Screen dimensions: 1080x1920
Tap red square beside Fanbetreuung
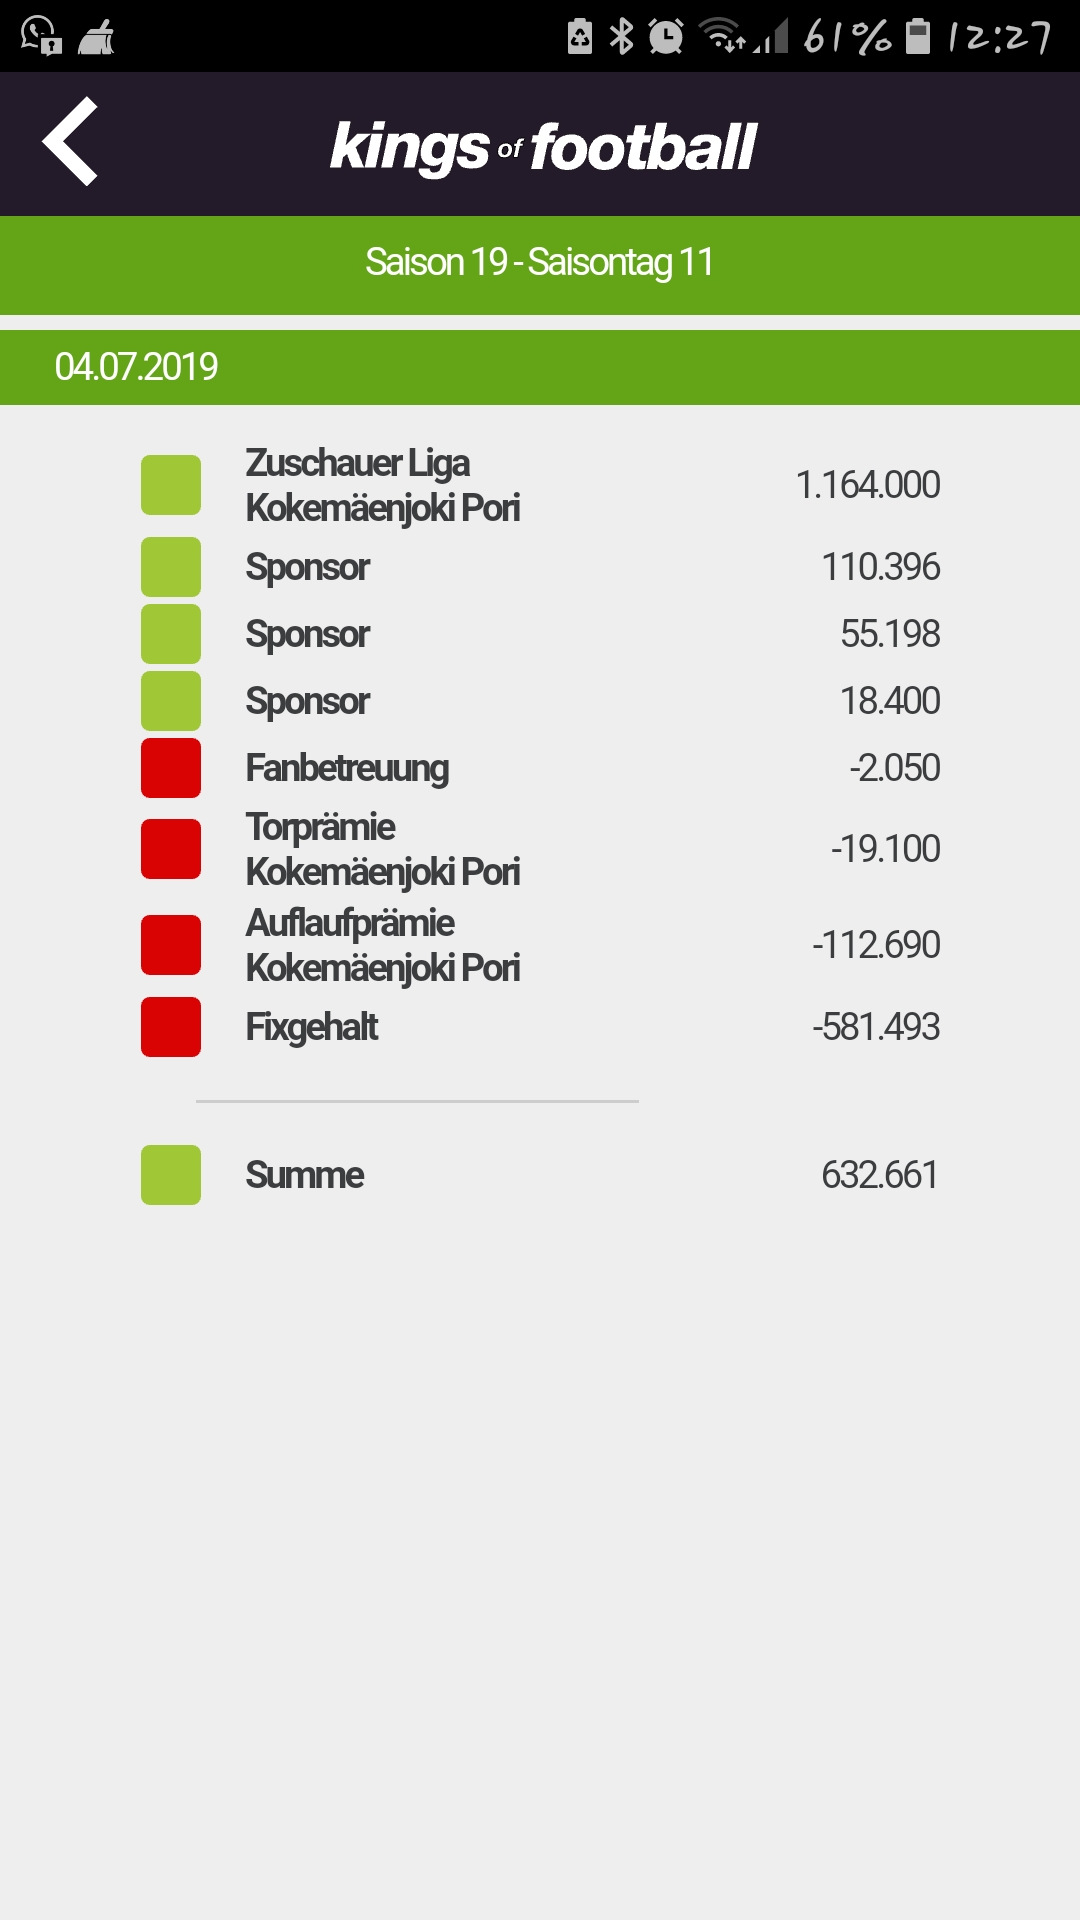pos(171,768)
